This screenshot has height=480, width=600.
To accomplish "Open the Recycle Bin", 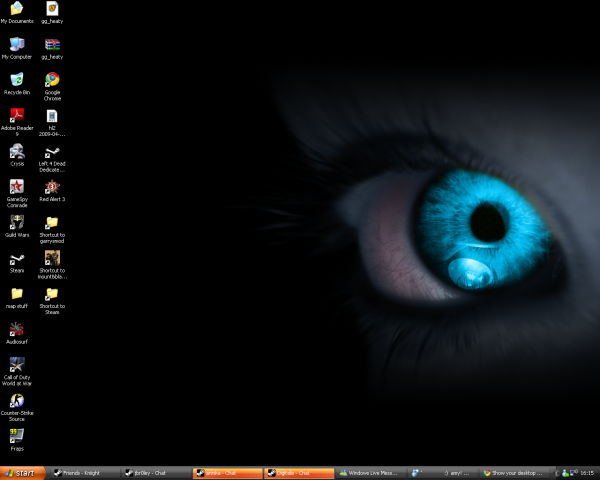I will [x=17, y=80].
